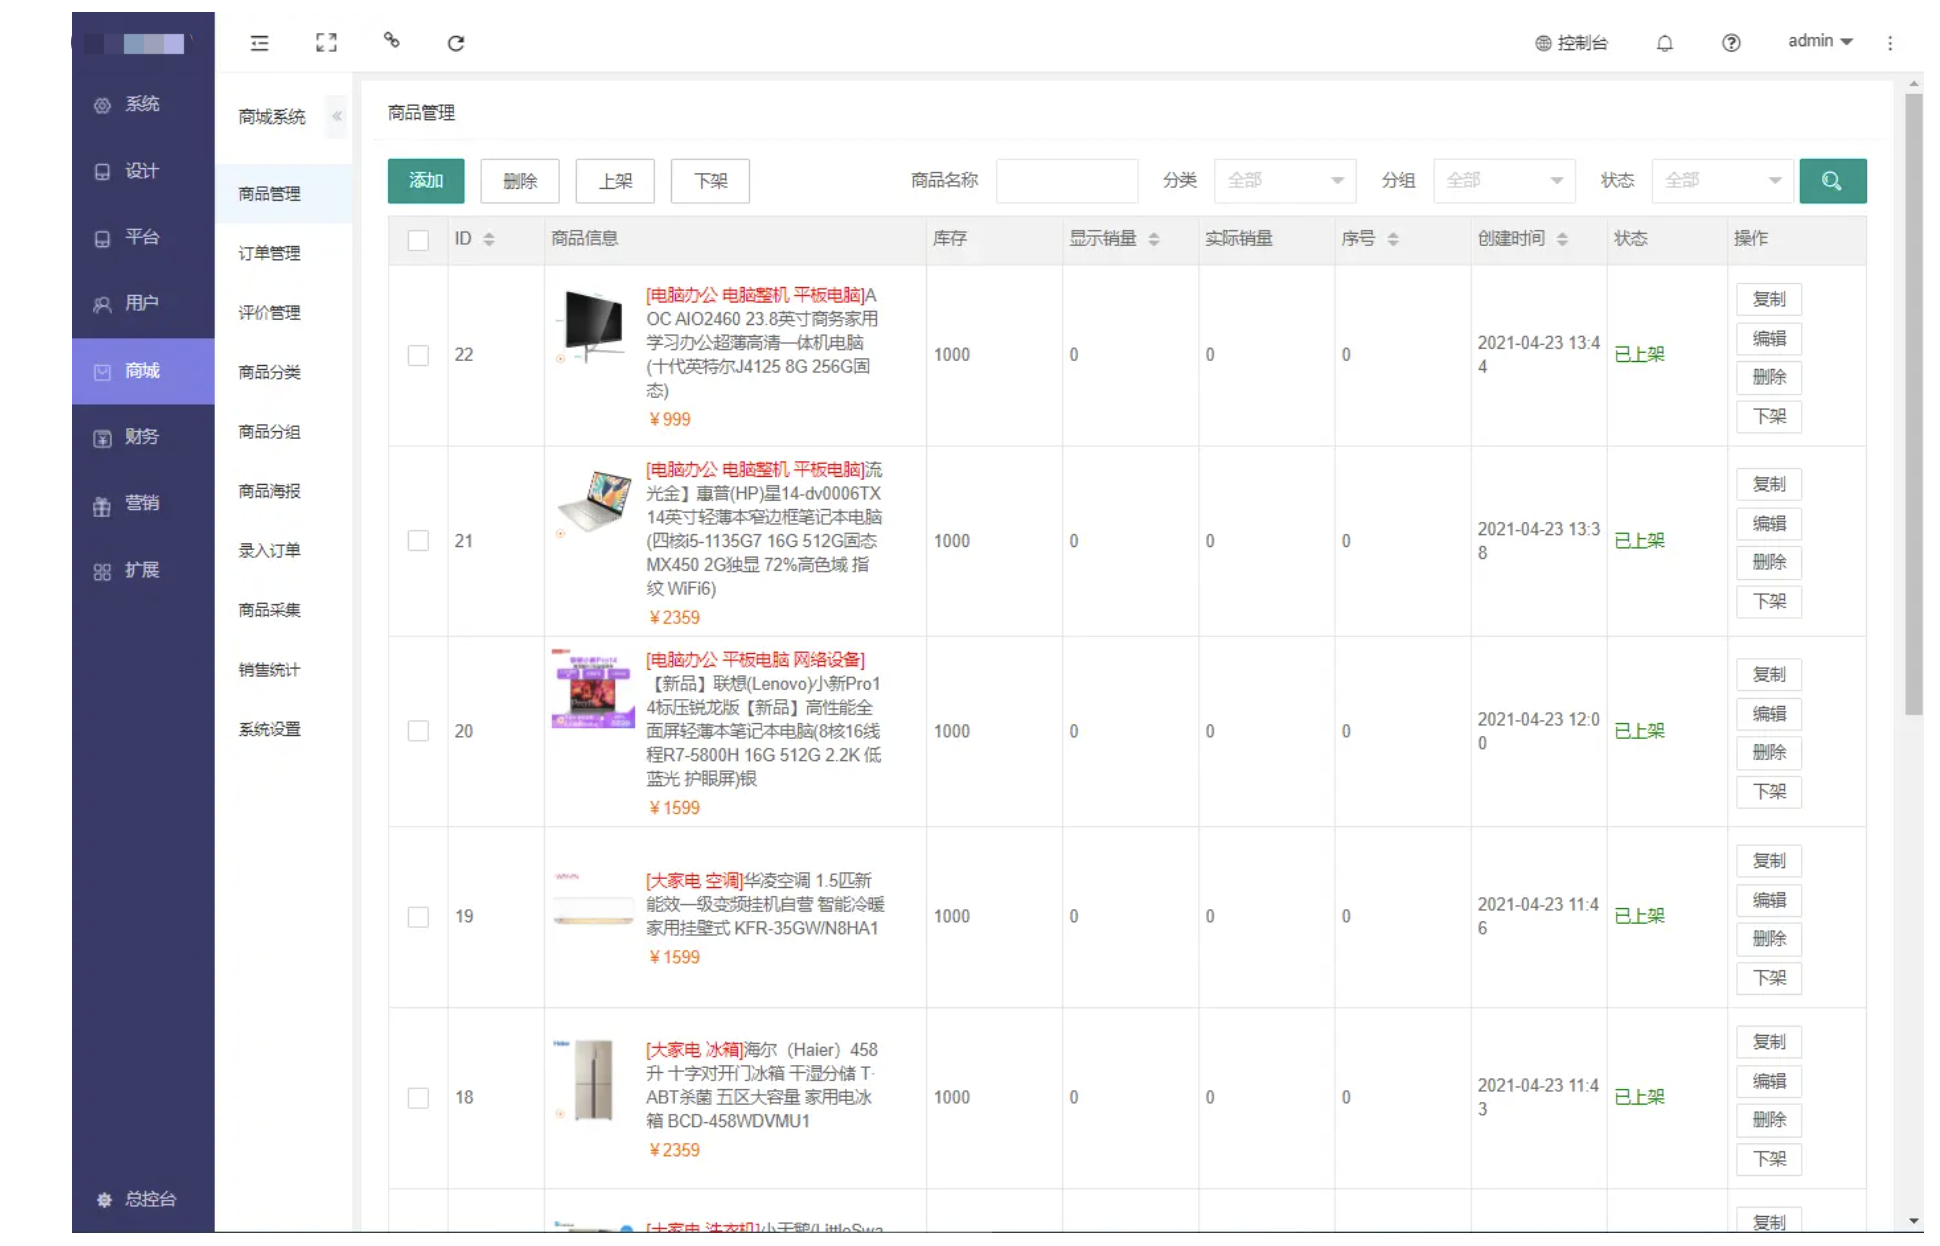Open the 状态 dropdown filter
Screen dimensions: 1940x1246
[1722, 181]
